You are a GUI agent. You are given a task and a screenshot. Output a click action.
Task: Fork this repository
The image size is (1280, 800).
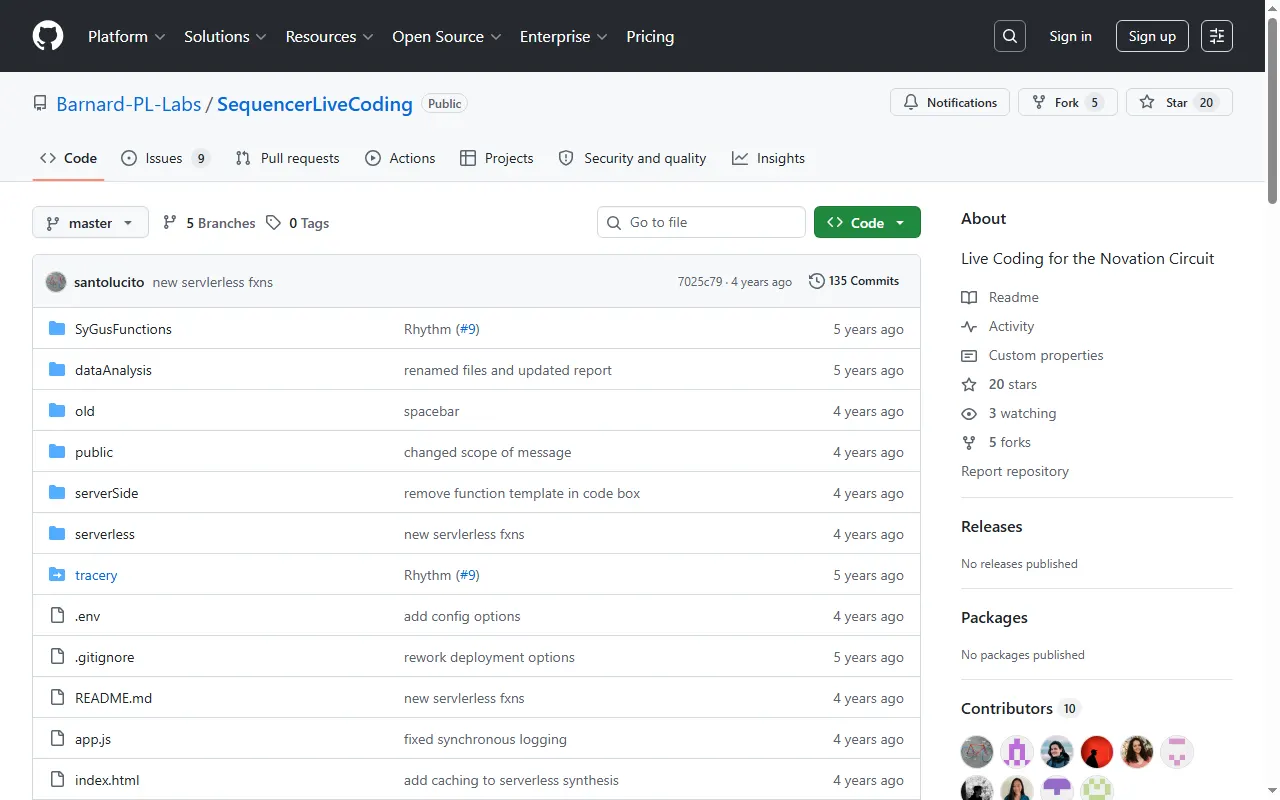[1068, 102]
